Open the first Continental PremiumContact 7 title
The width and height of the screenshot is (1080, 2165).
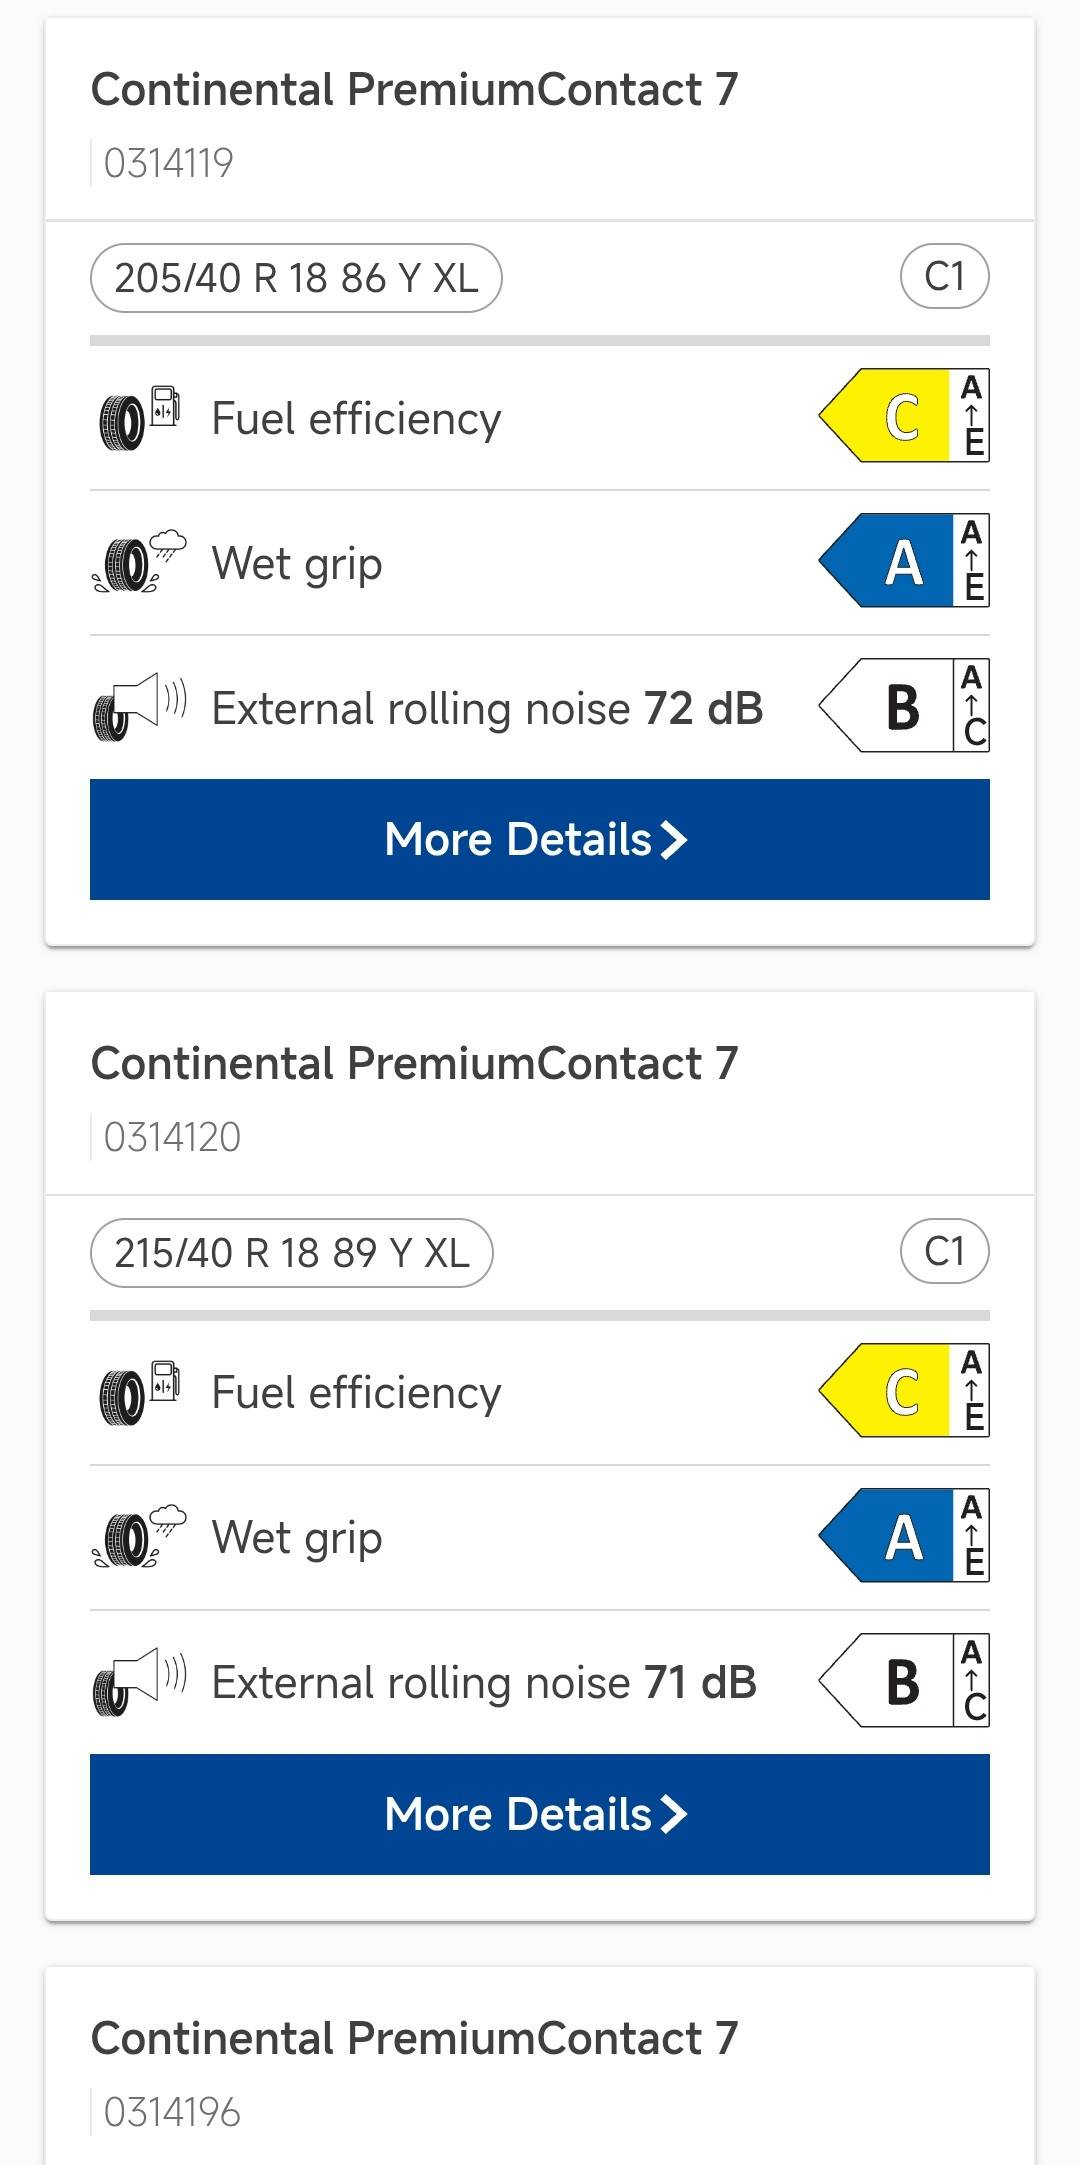tap(414, 90)
